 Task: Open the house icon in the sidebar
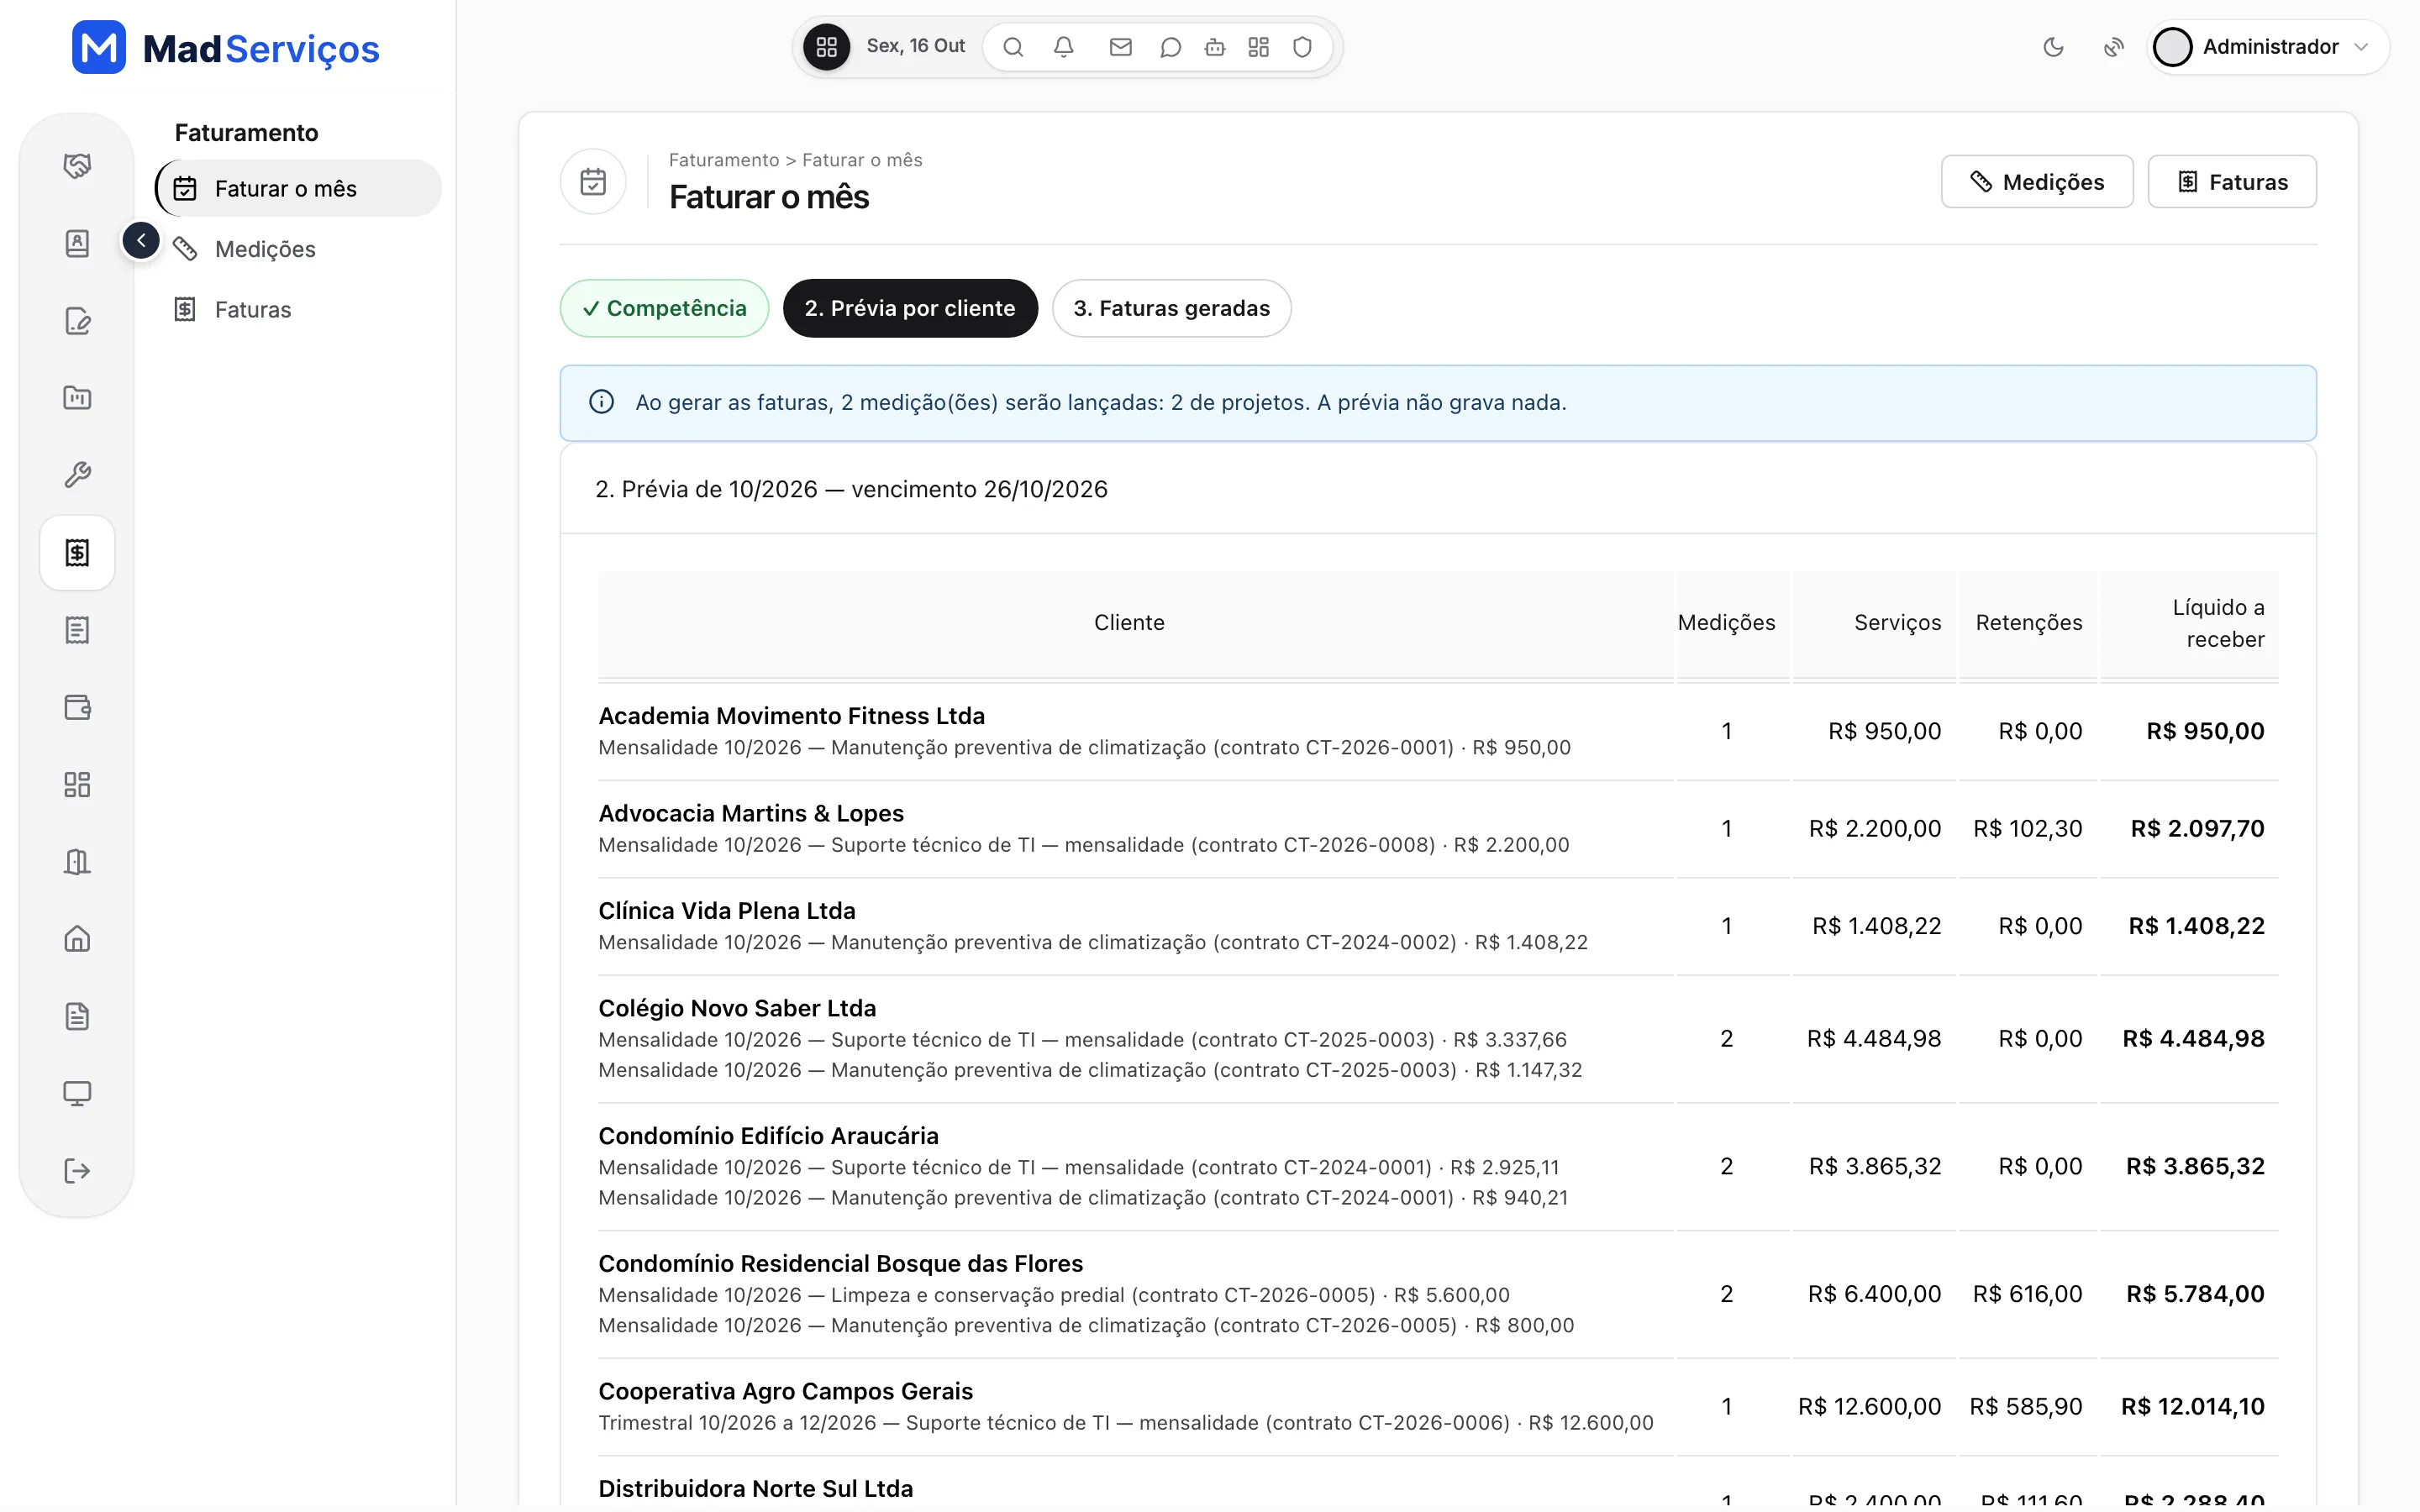[77, 939]
